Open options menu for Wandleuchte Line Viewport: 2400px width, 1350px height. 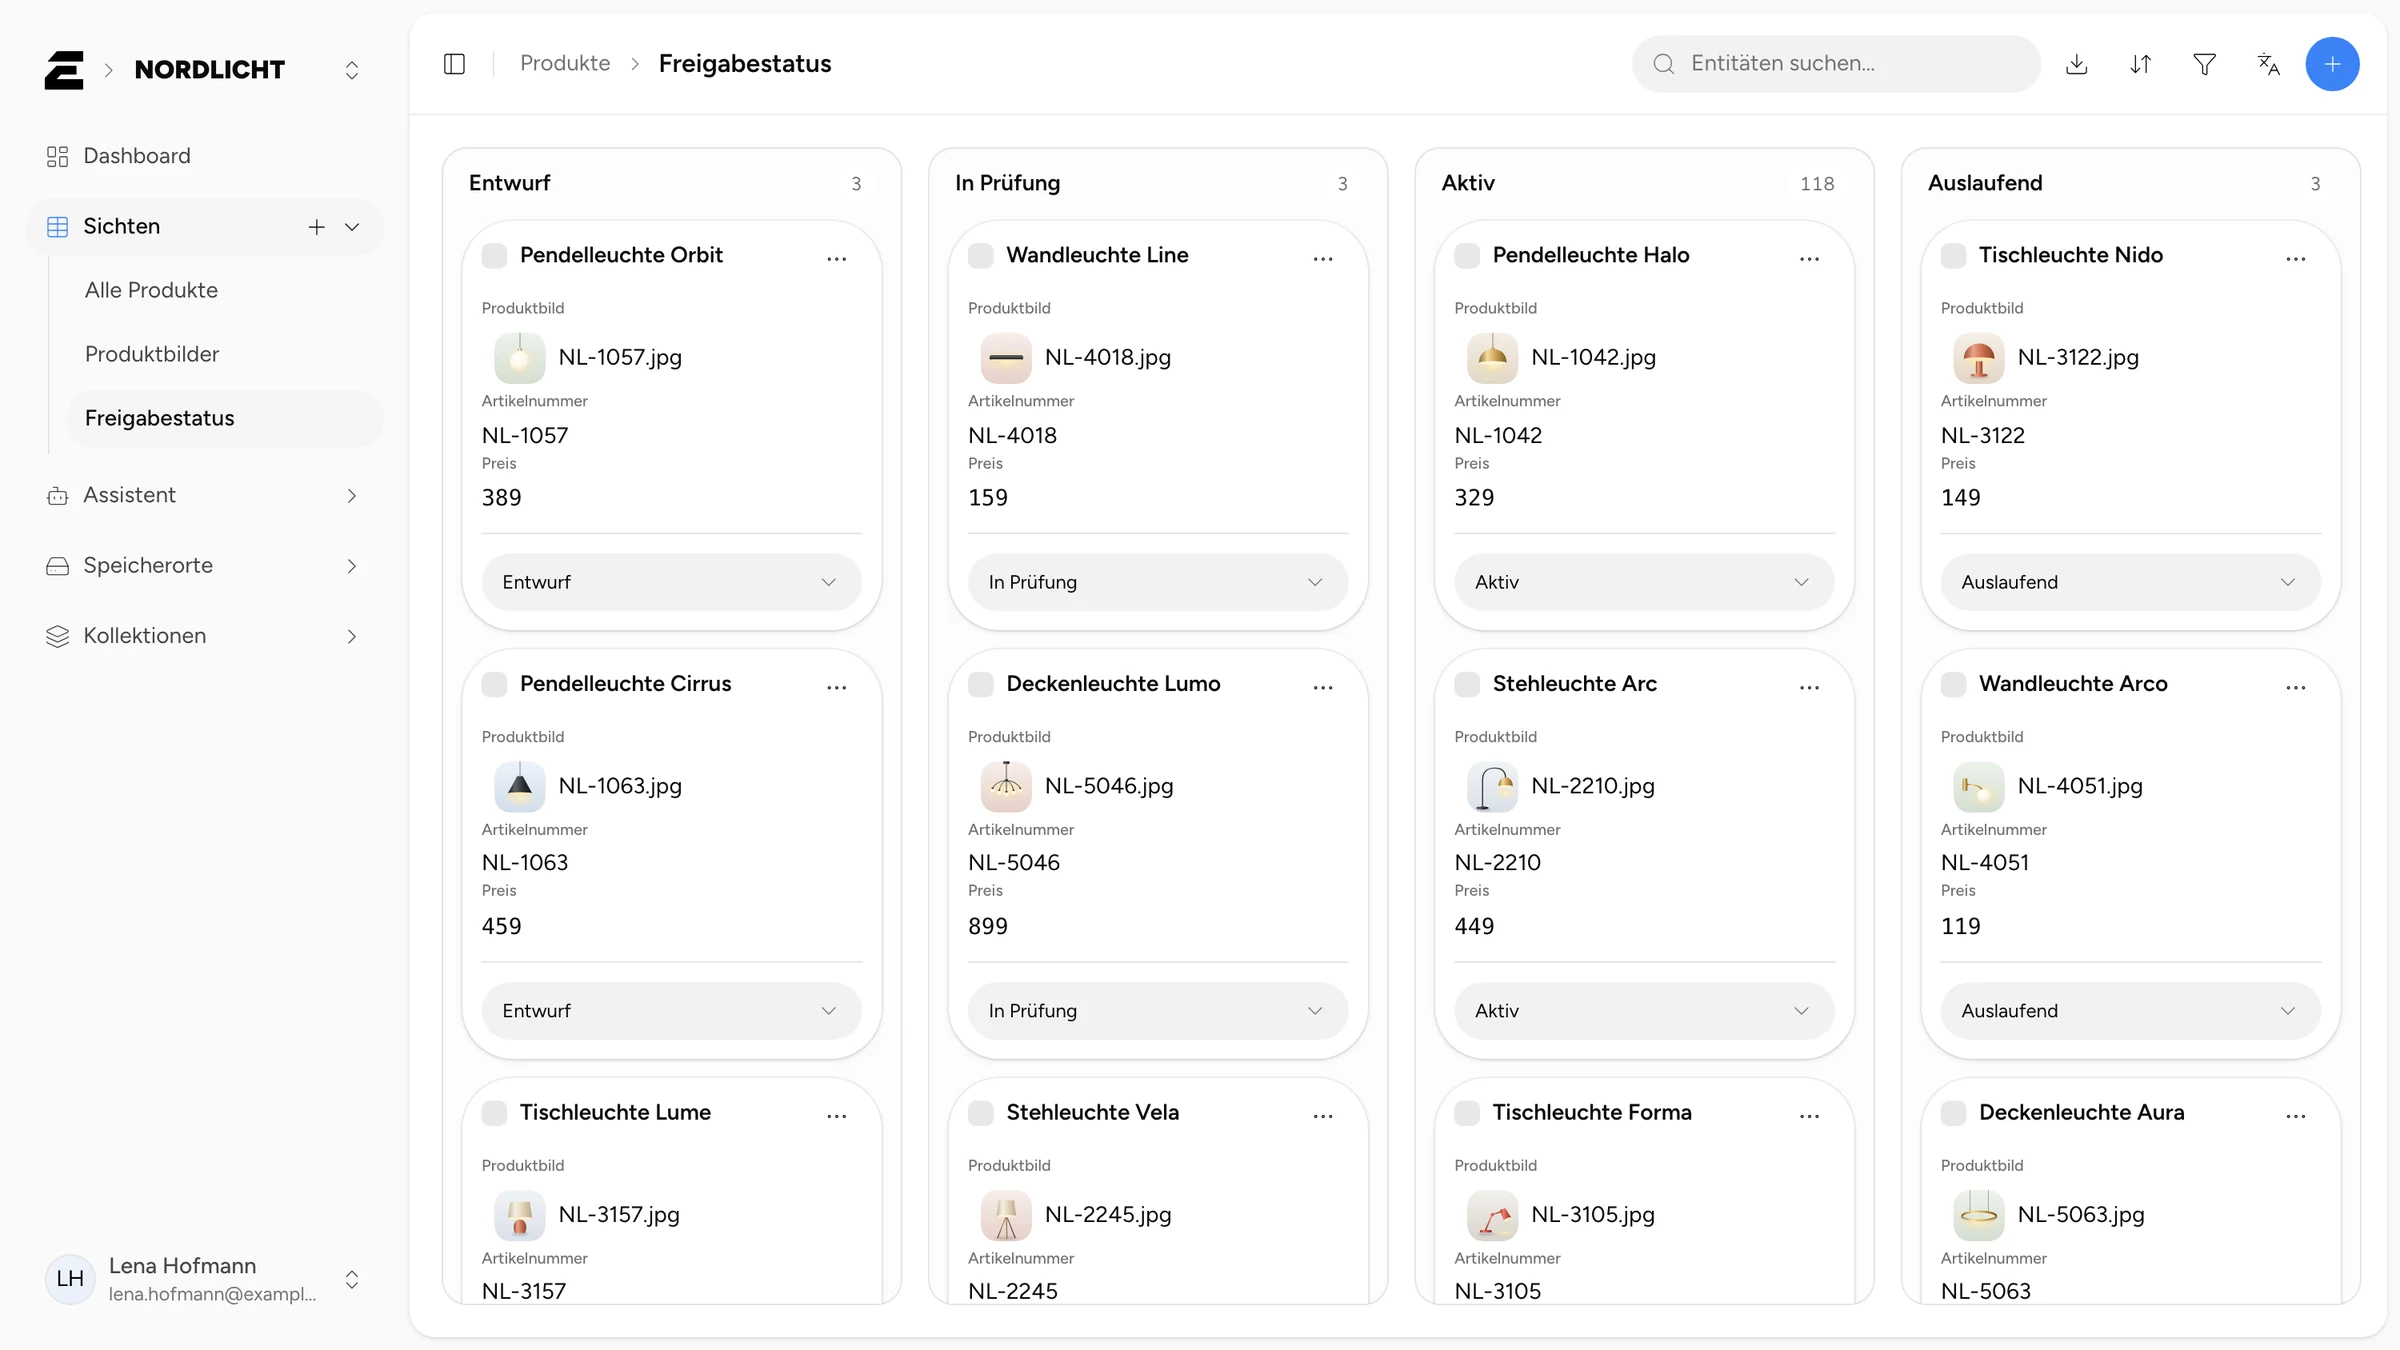point(1323,259)
